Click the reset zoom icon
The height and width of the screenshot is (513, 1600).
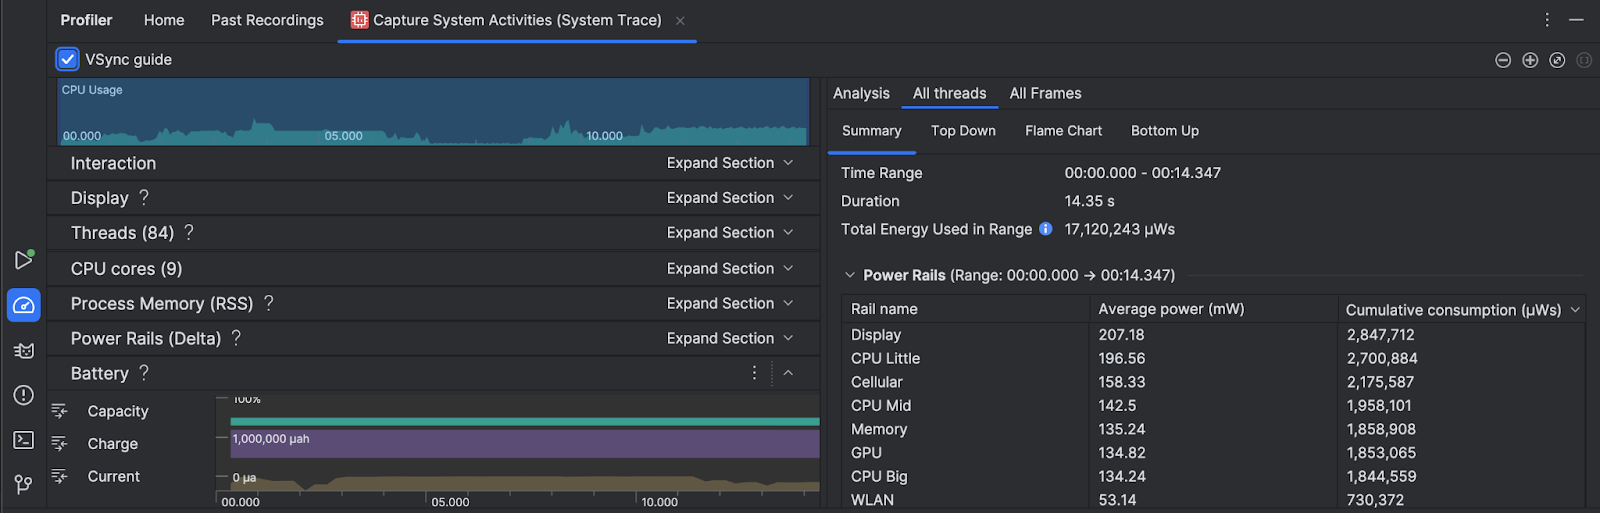point(1557,60)
